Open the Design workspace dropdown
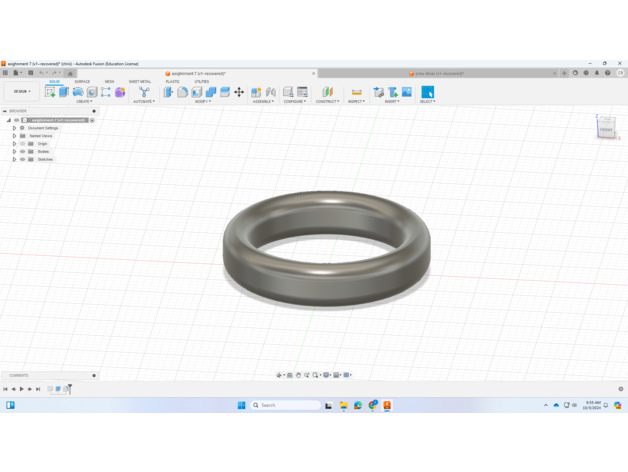Viewport: 628px width, 472px height. pos(21,92)
